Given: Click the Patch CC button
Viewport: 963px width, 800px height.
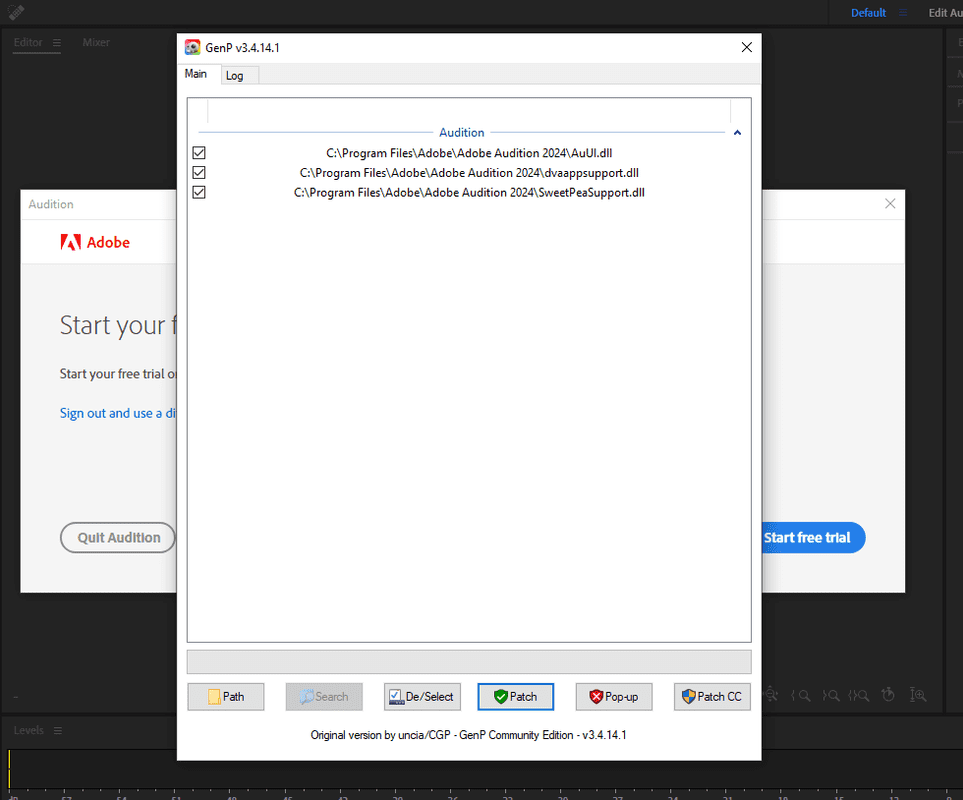Looking at the screenshot, I should pos(712,697).
